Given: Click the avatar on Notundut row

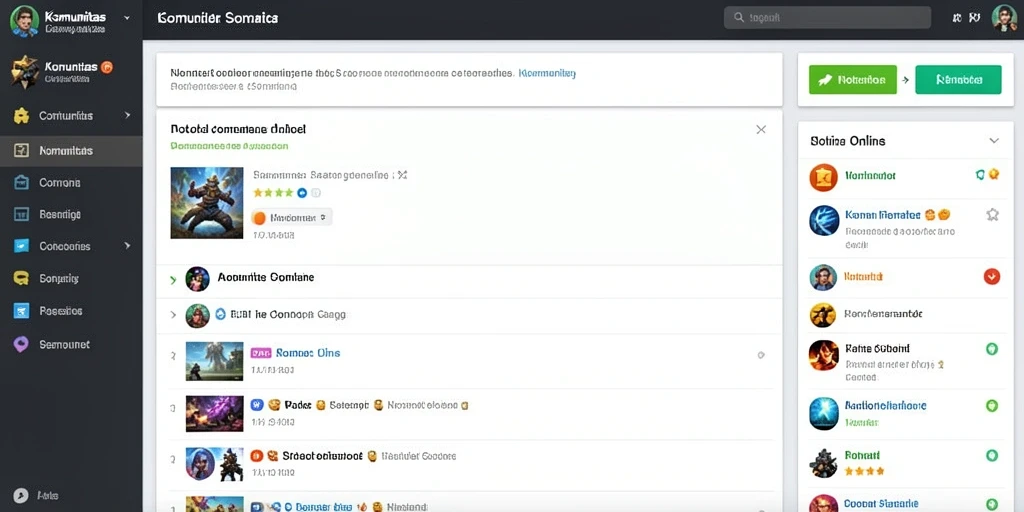Looking at the screenshot, I should coord(823,277).
